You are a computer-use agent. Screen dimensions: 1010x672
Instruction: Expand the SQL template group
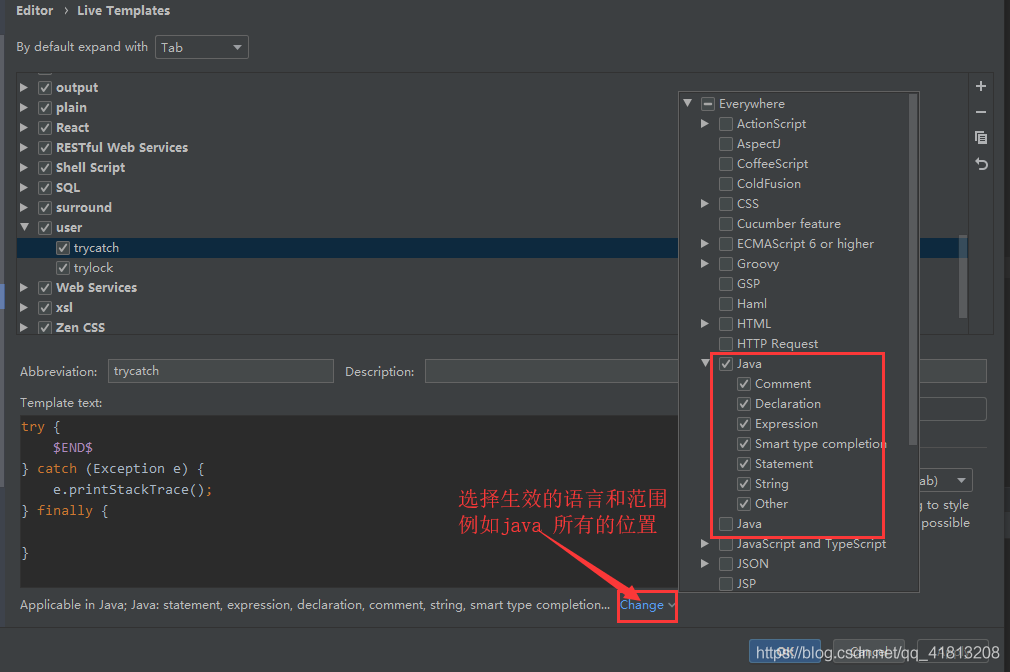24,187
